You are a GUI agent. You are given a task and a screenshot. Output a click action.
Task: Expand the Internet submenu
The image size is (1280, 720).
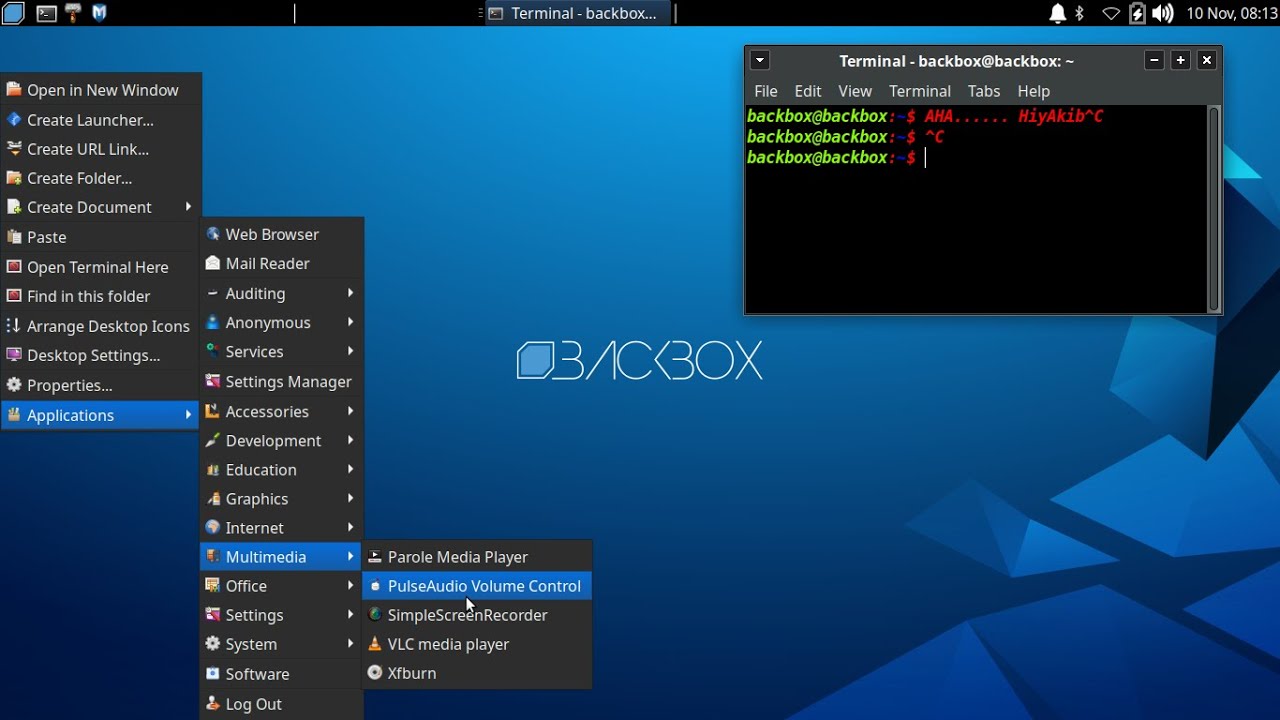tap(282, 527)
